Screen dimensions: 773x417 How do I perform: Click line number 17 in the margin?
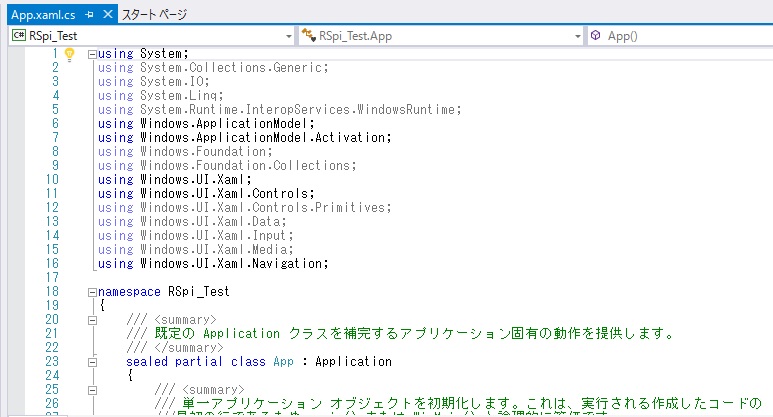(x=52, y=278)
